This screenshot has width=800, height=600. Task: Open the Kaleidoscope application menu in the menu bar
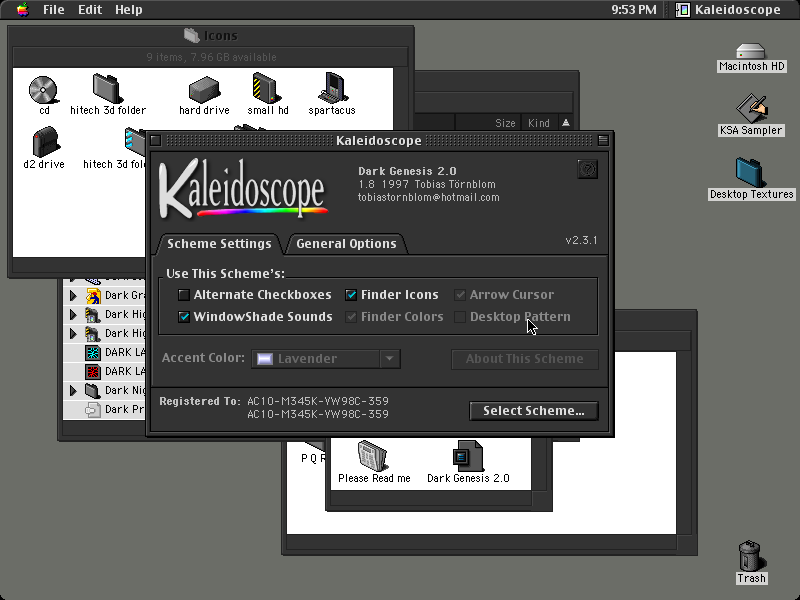click(728, 10)
